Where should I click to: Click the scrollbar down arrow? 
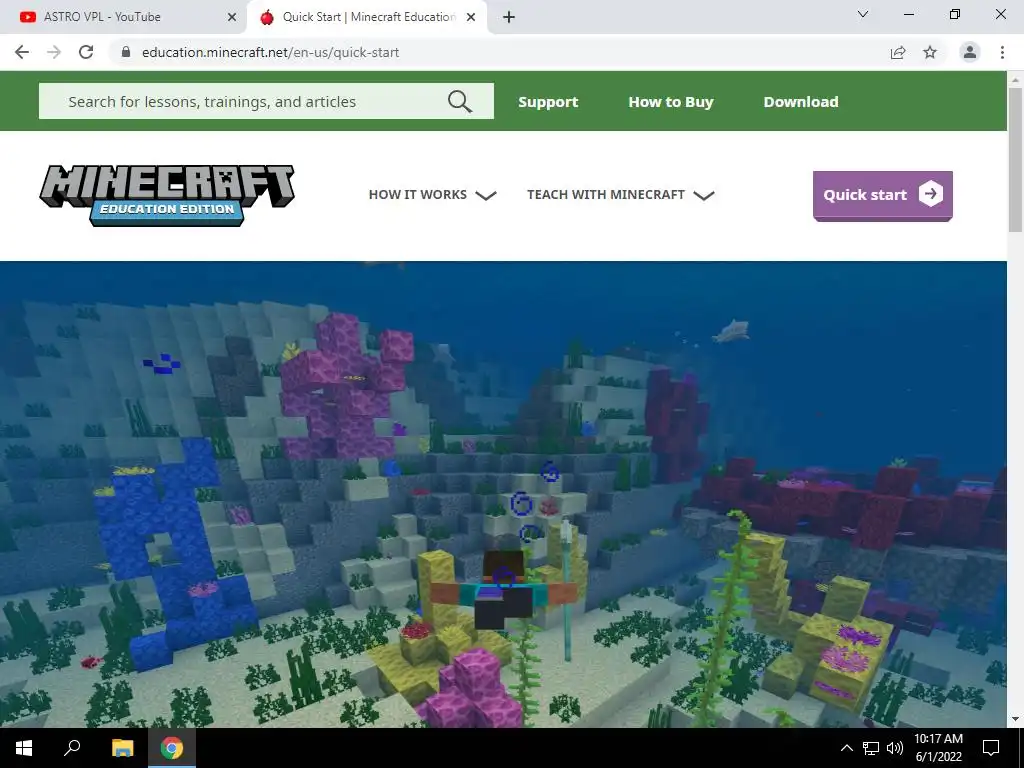(1015, 719)
